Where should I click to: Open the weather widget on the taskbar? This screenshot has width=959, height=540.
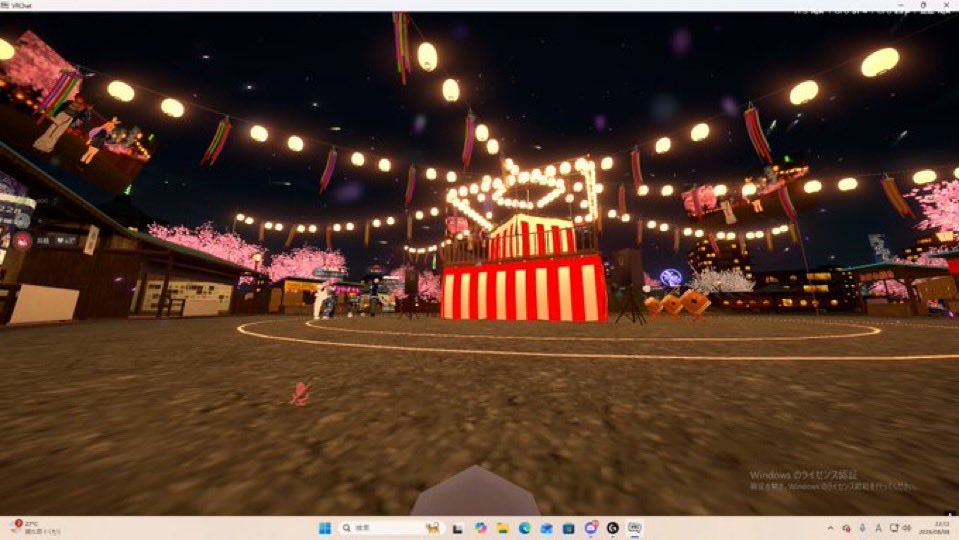[35, 528]
